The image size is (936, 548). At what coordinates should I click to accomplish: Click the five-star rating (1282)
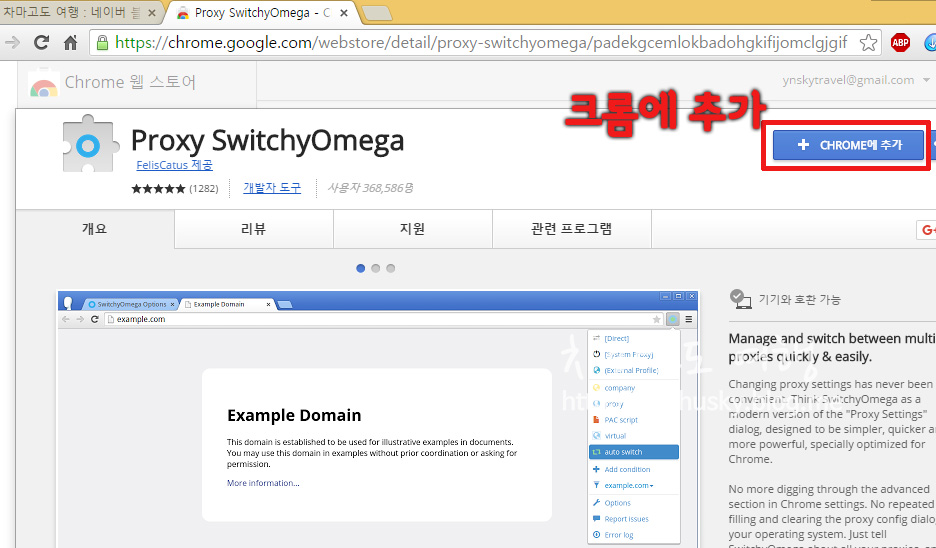tap(175, 189)
